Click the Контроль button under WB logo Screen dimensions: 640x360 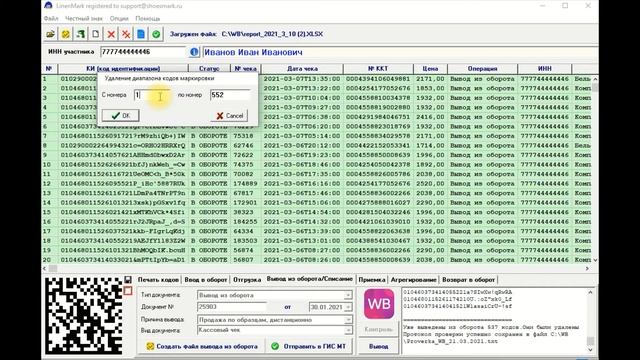pyautogui.click(x=378, y=329)
